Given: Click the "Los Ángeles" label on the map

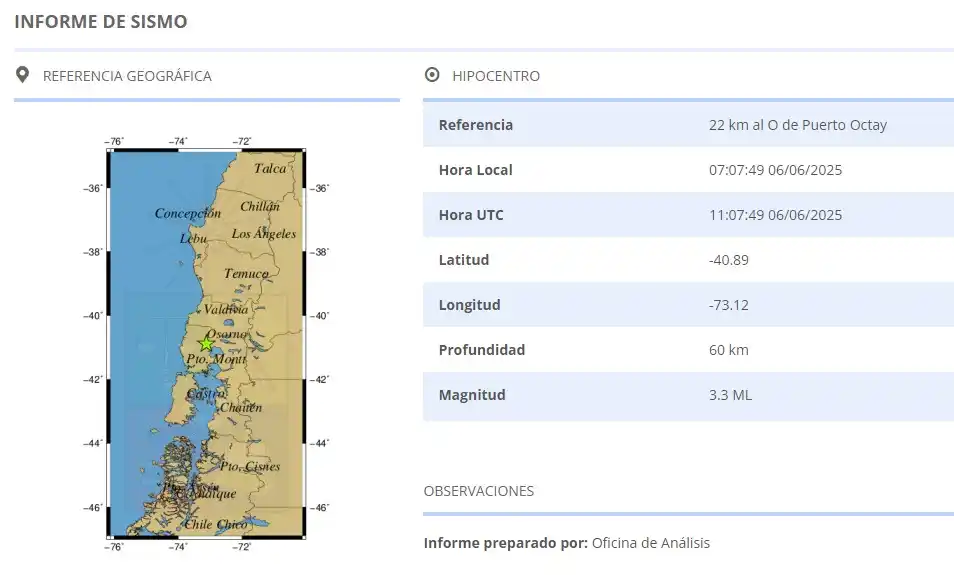Looking at the screenshot, I should 263,234.
